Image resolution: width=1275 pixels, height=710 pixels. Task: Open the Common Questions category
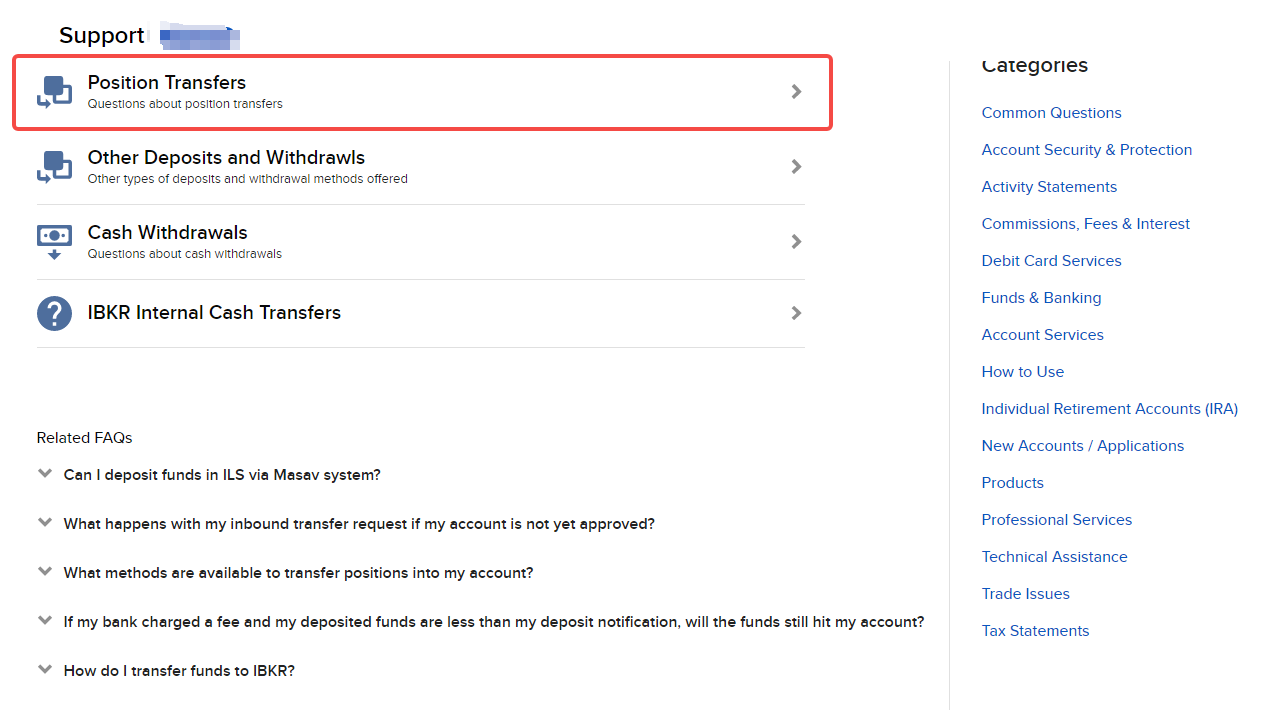[1051, 113]
